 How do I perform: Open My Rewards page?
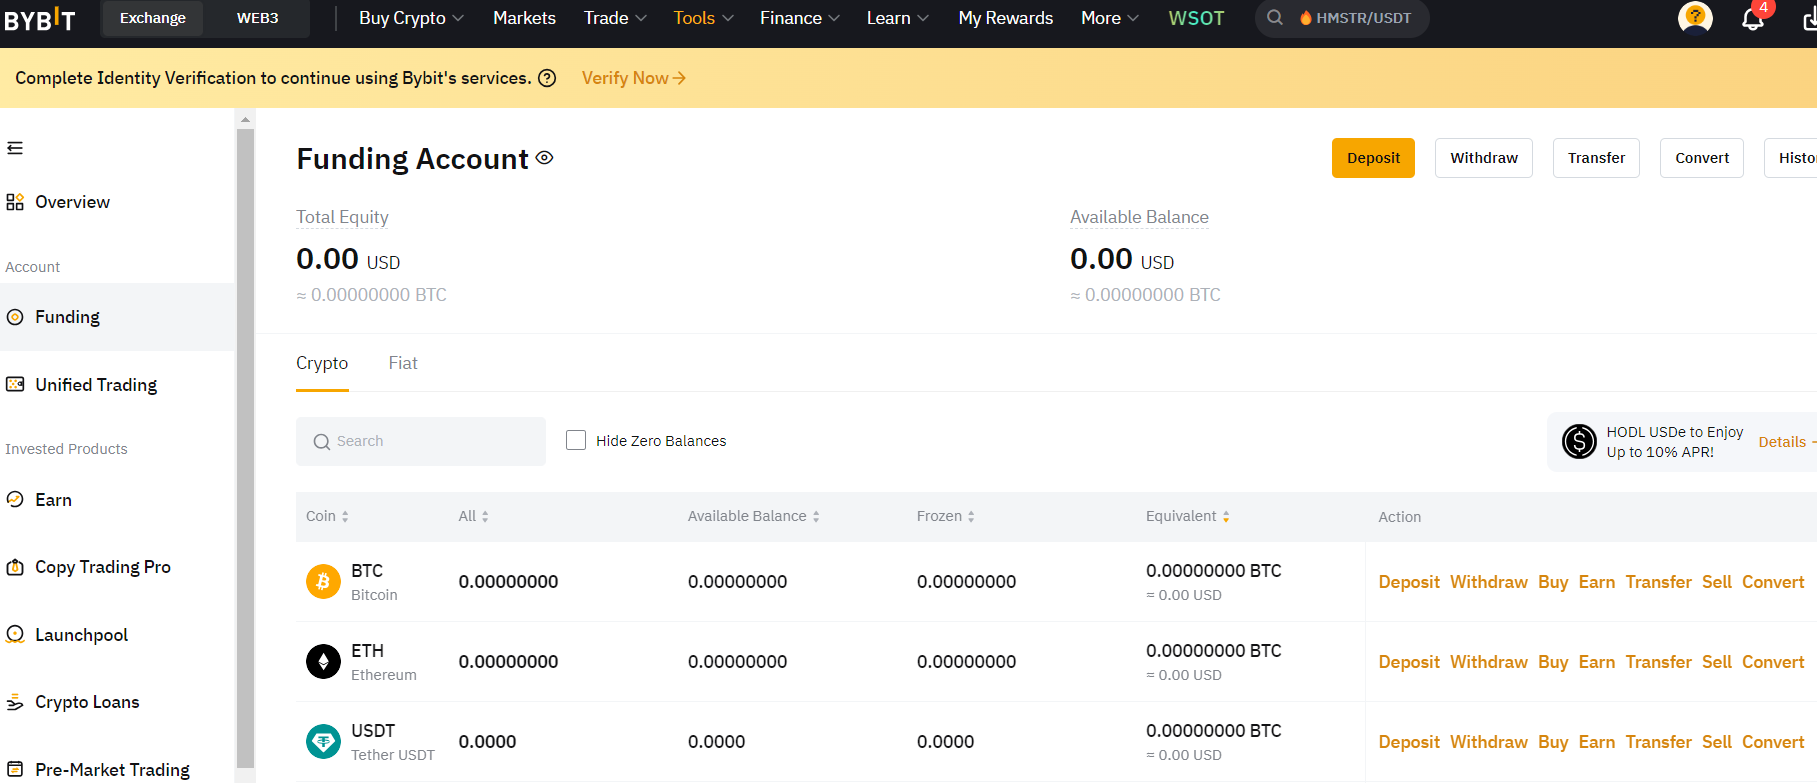[x=1005, y=18]
